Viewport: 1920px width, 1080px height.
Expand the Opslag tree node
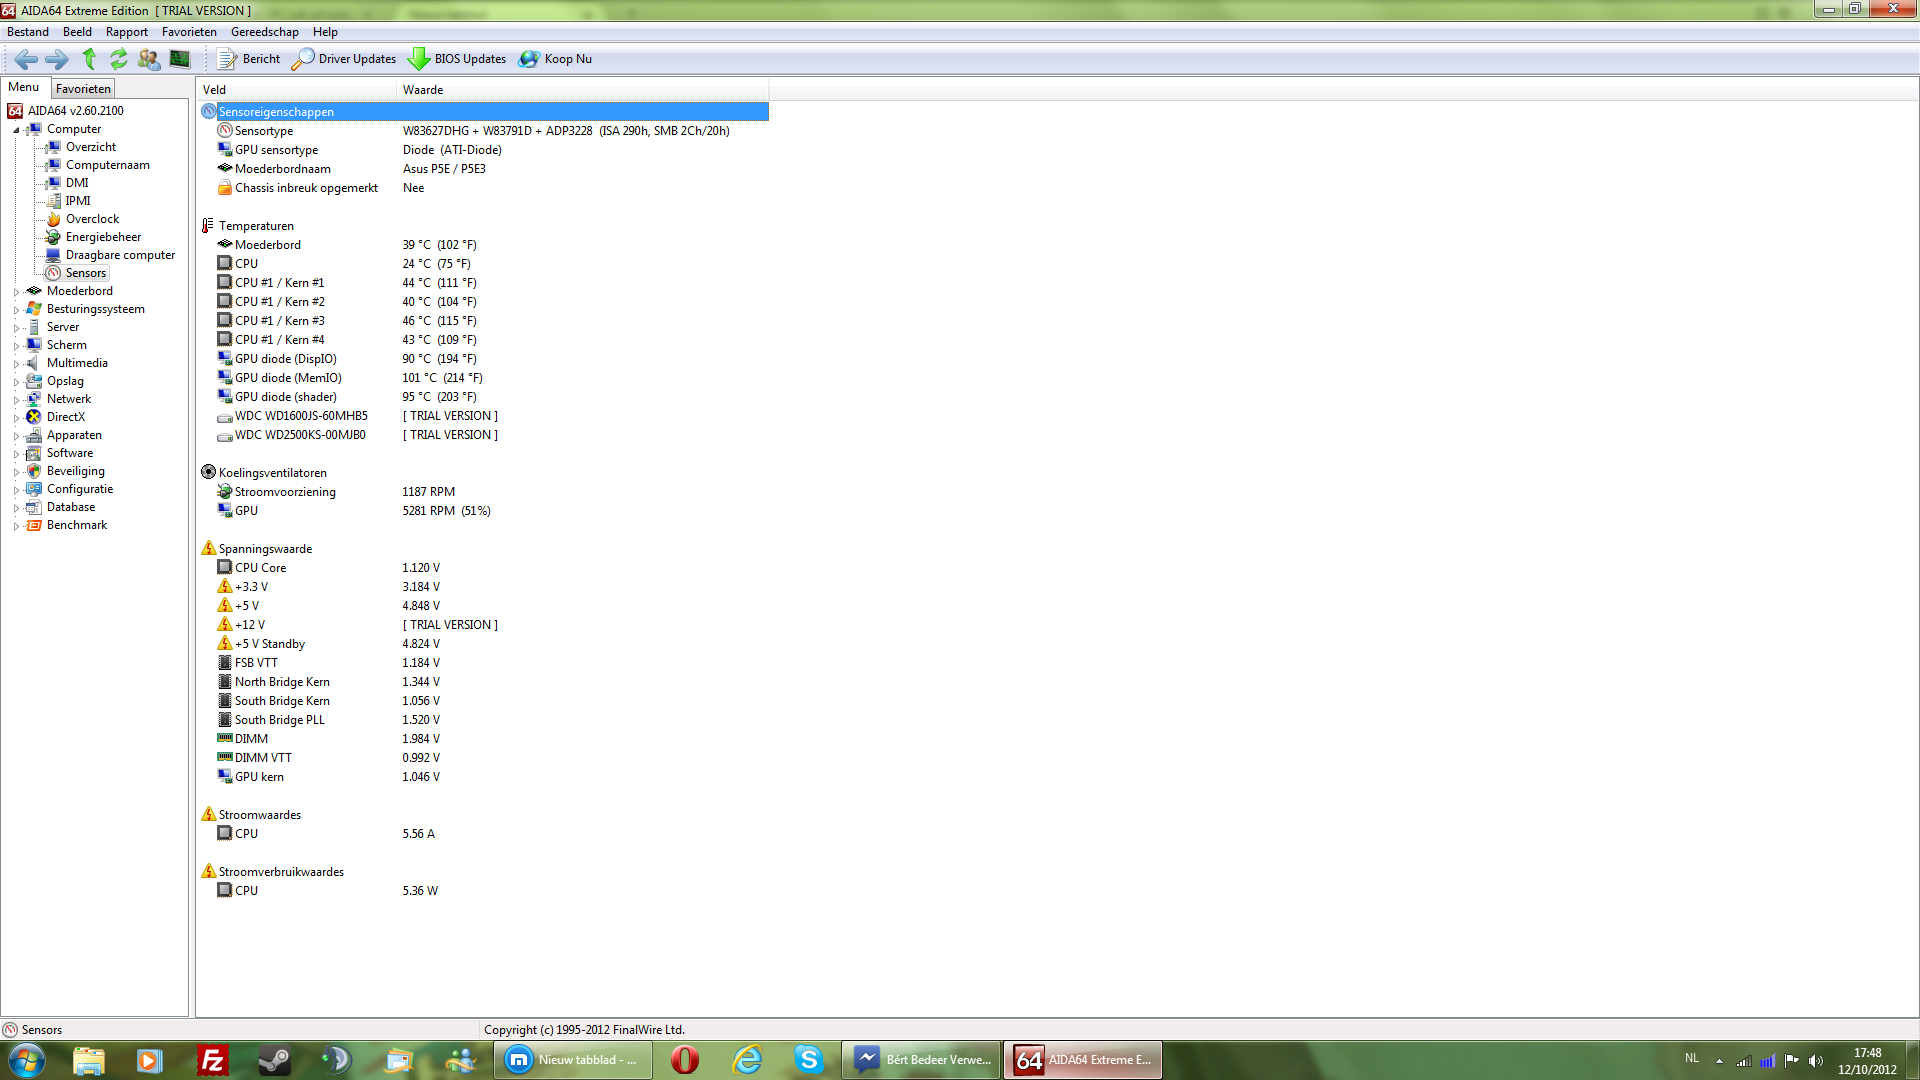[16, 382]
